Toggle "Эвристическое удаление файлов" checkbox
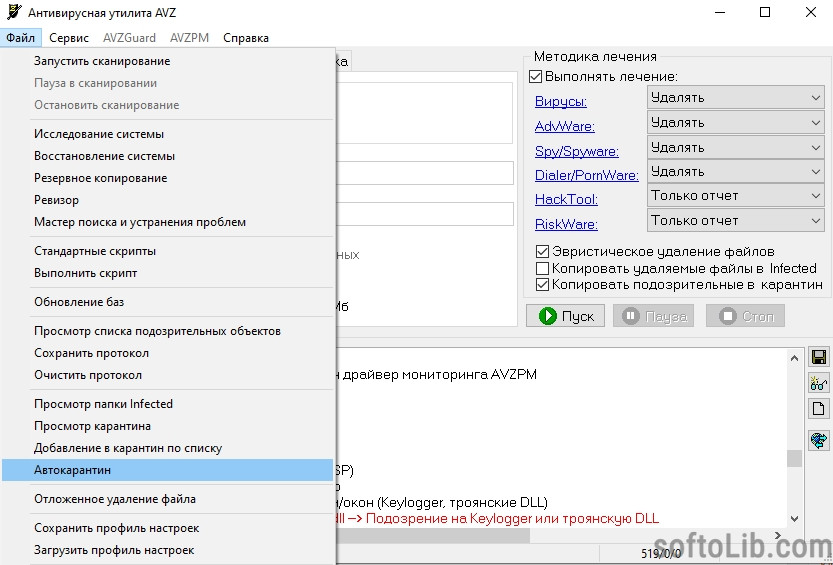Image resolution: width=833 pixels, height=565 pixels. (x=542, y=251)
